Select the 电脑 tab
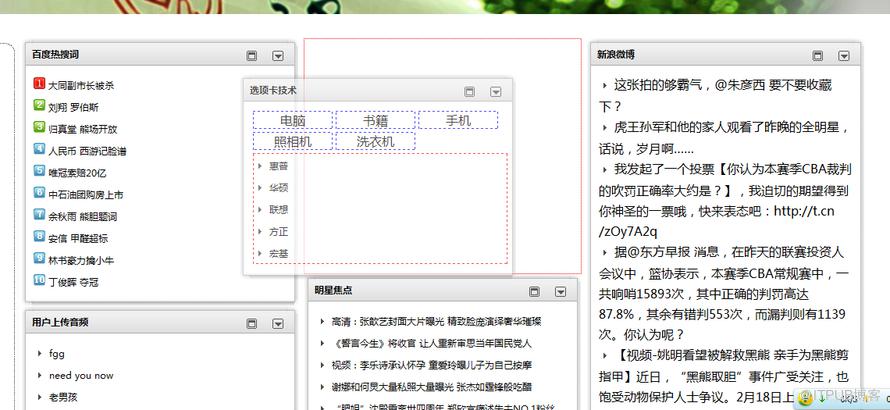890x410 pixels. [x=293, y=120]
